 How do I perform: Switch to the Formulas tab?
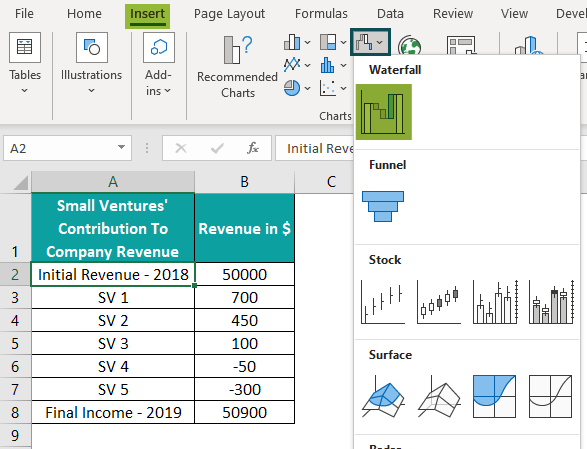click(x=321, y=14)
